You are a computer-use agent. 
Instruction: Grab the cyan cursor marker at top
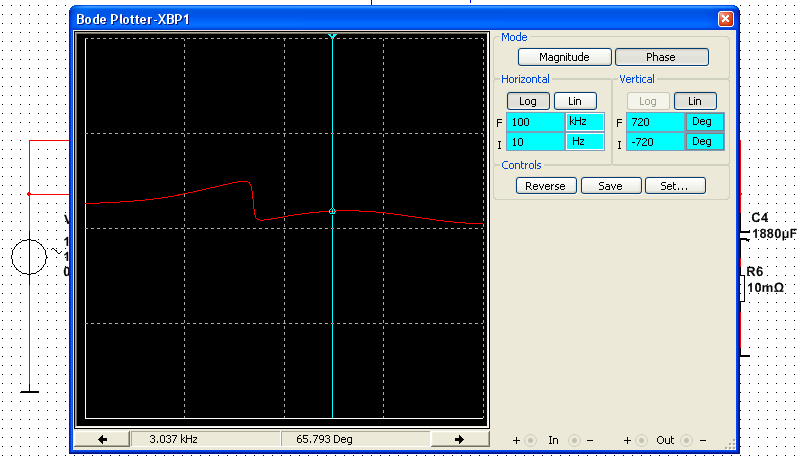(332, 36)
